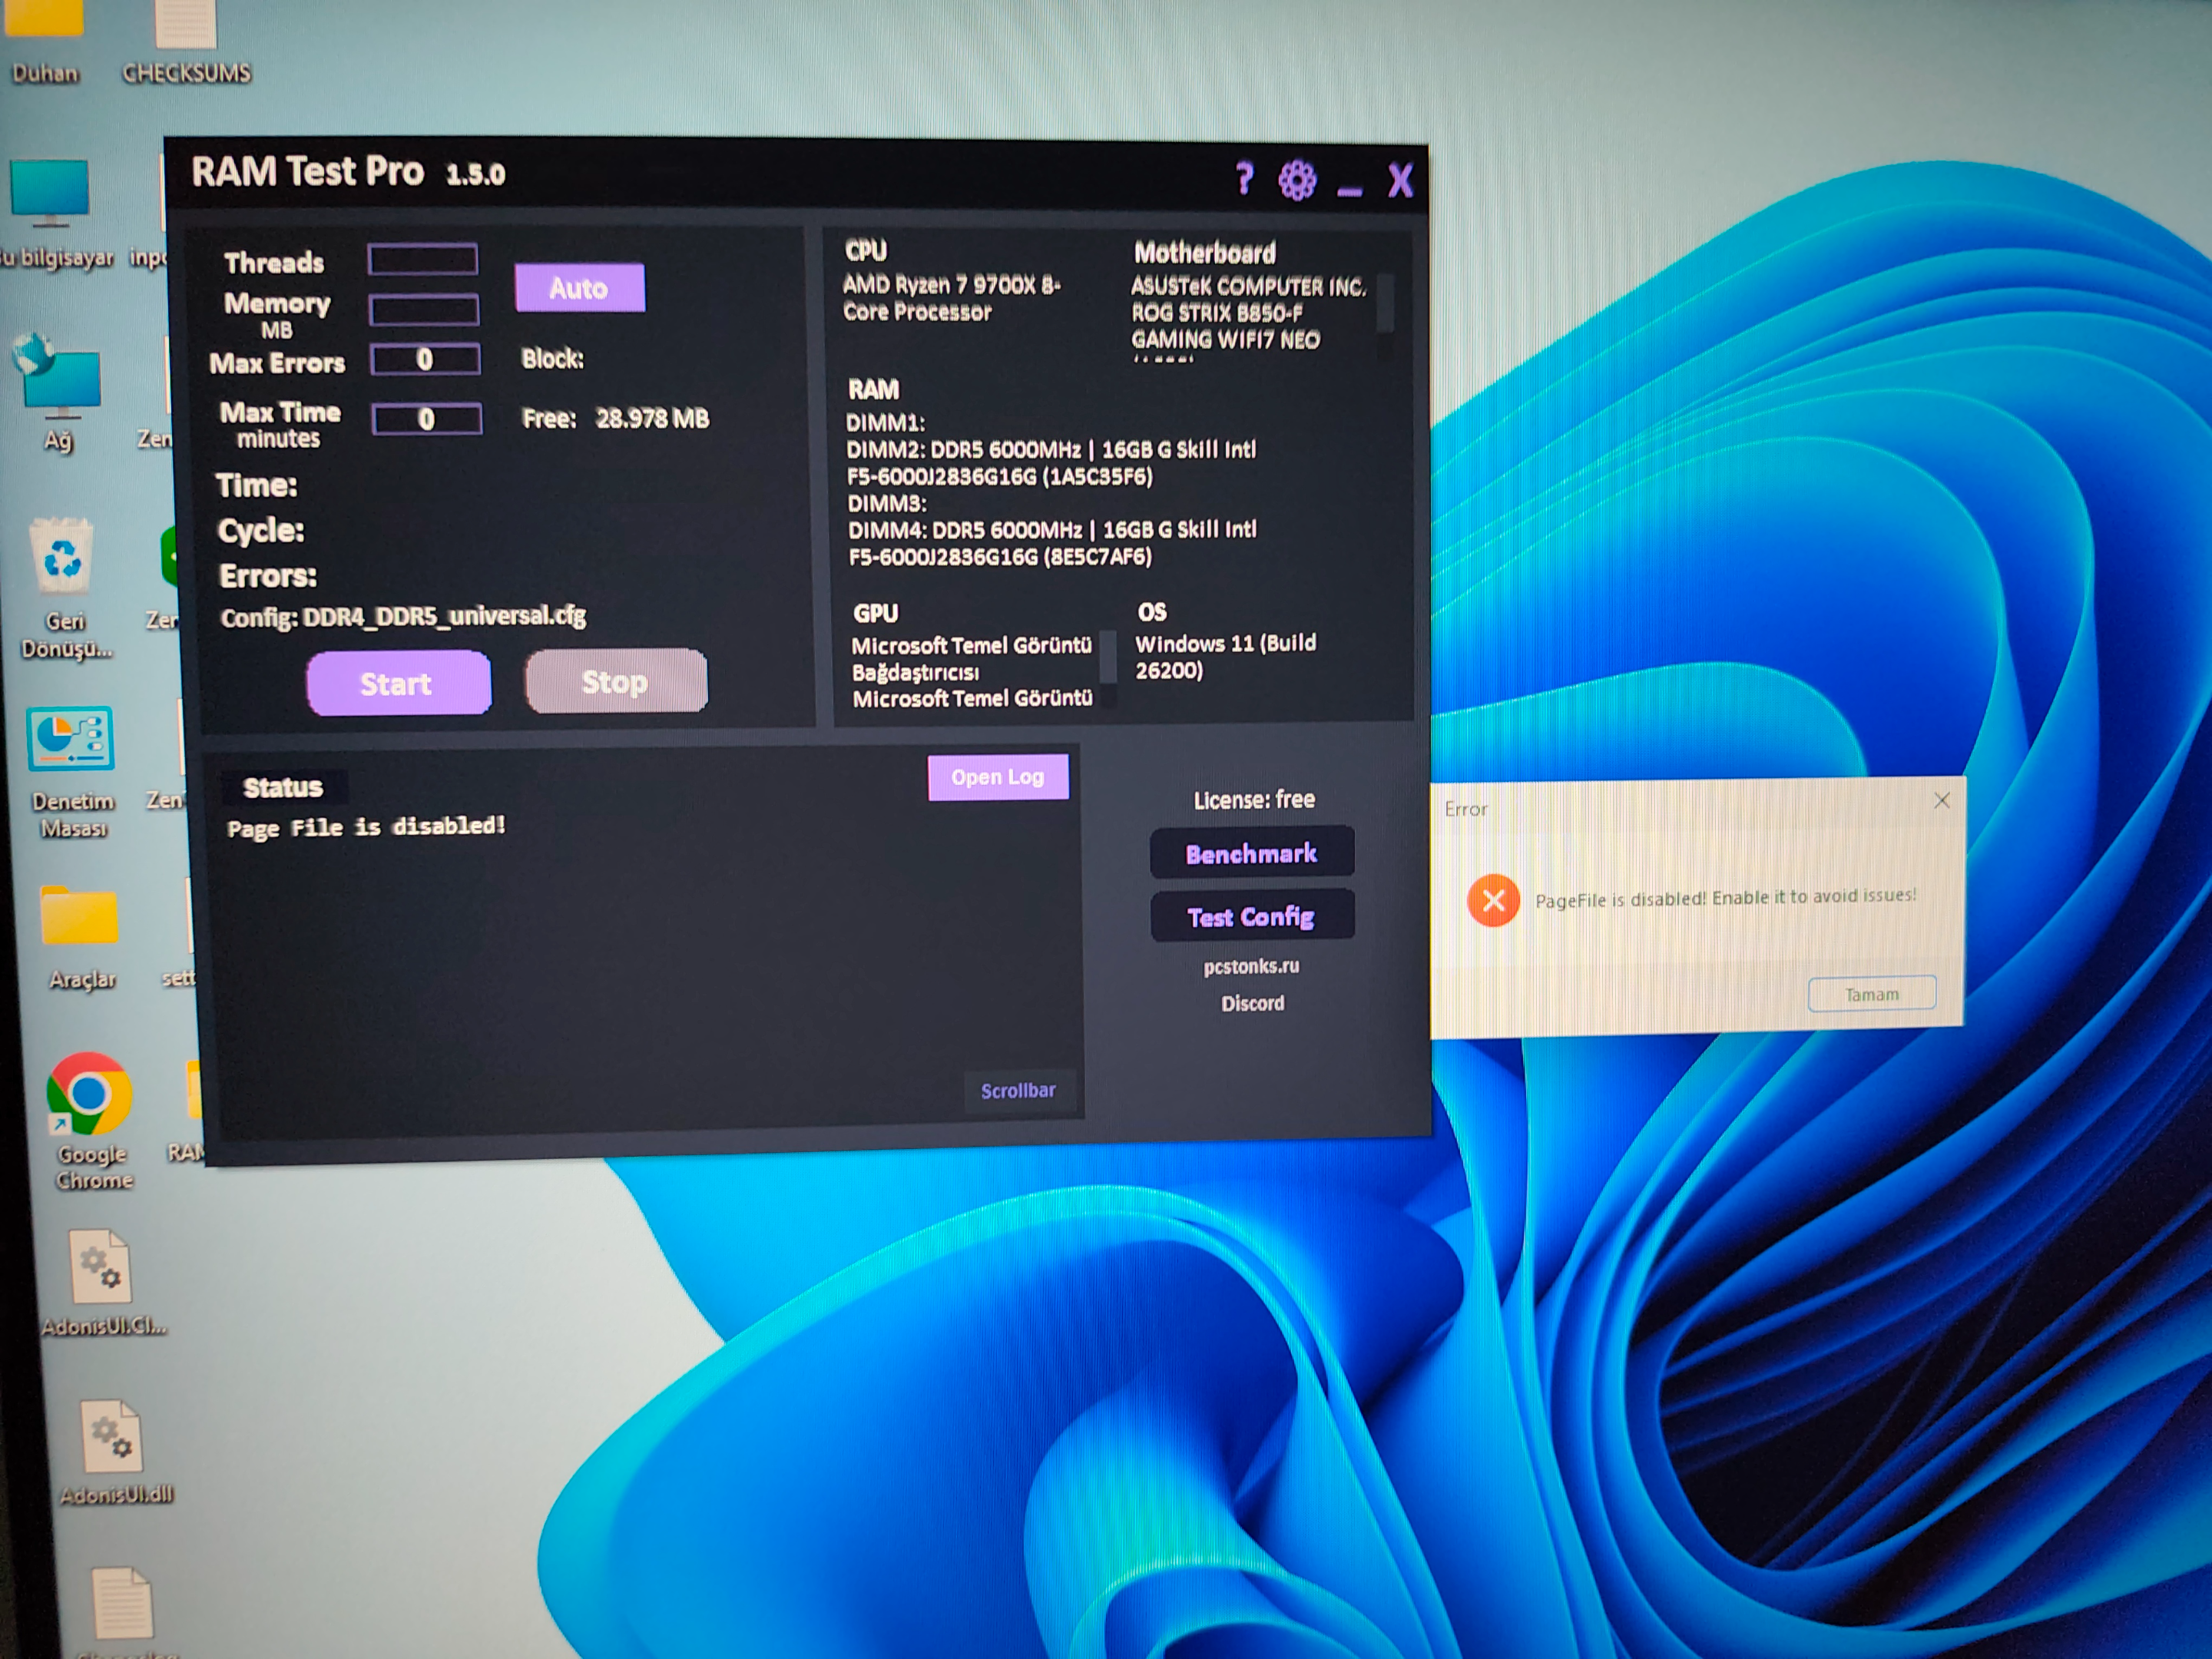Viewport: 2212px width, 1659px height.
Task: Close RAM Test Pro with purple X
Action: pyautogui.click(x=1400, y=181)
